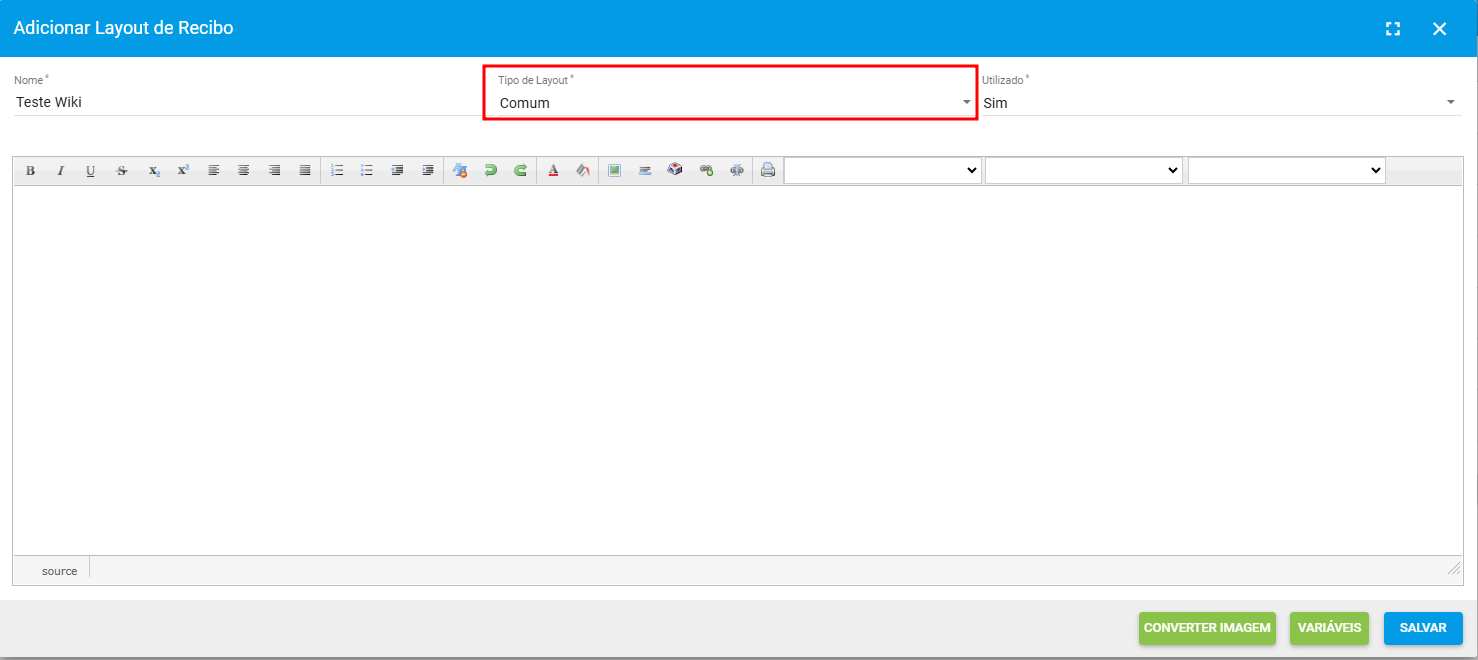This screenshot has height=660, width=1478.
Task: Apply strikethrough formatting
Action: [122, 171]
